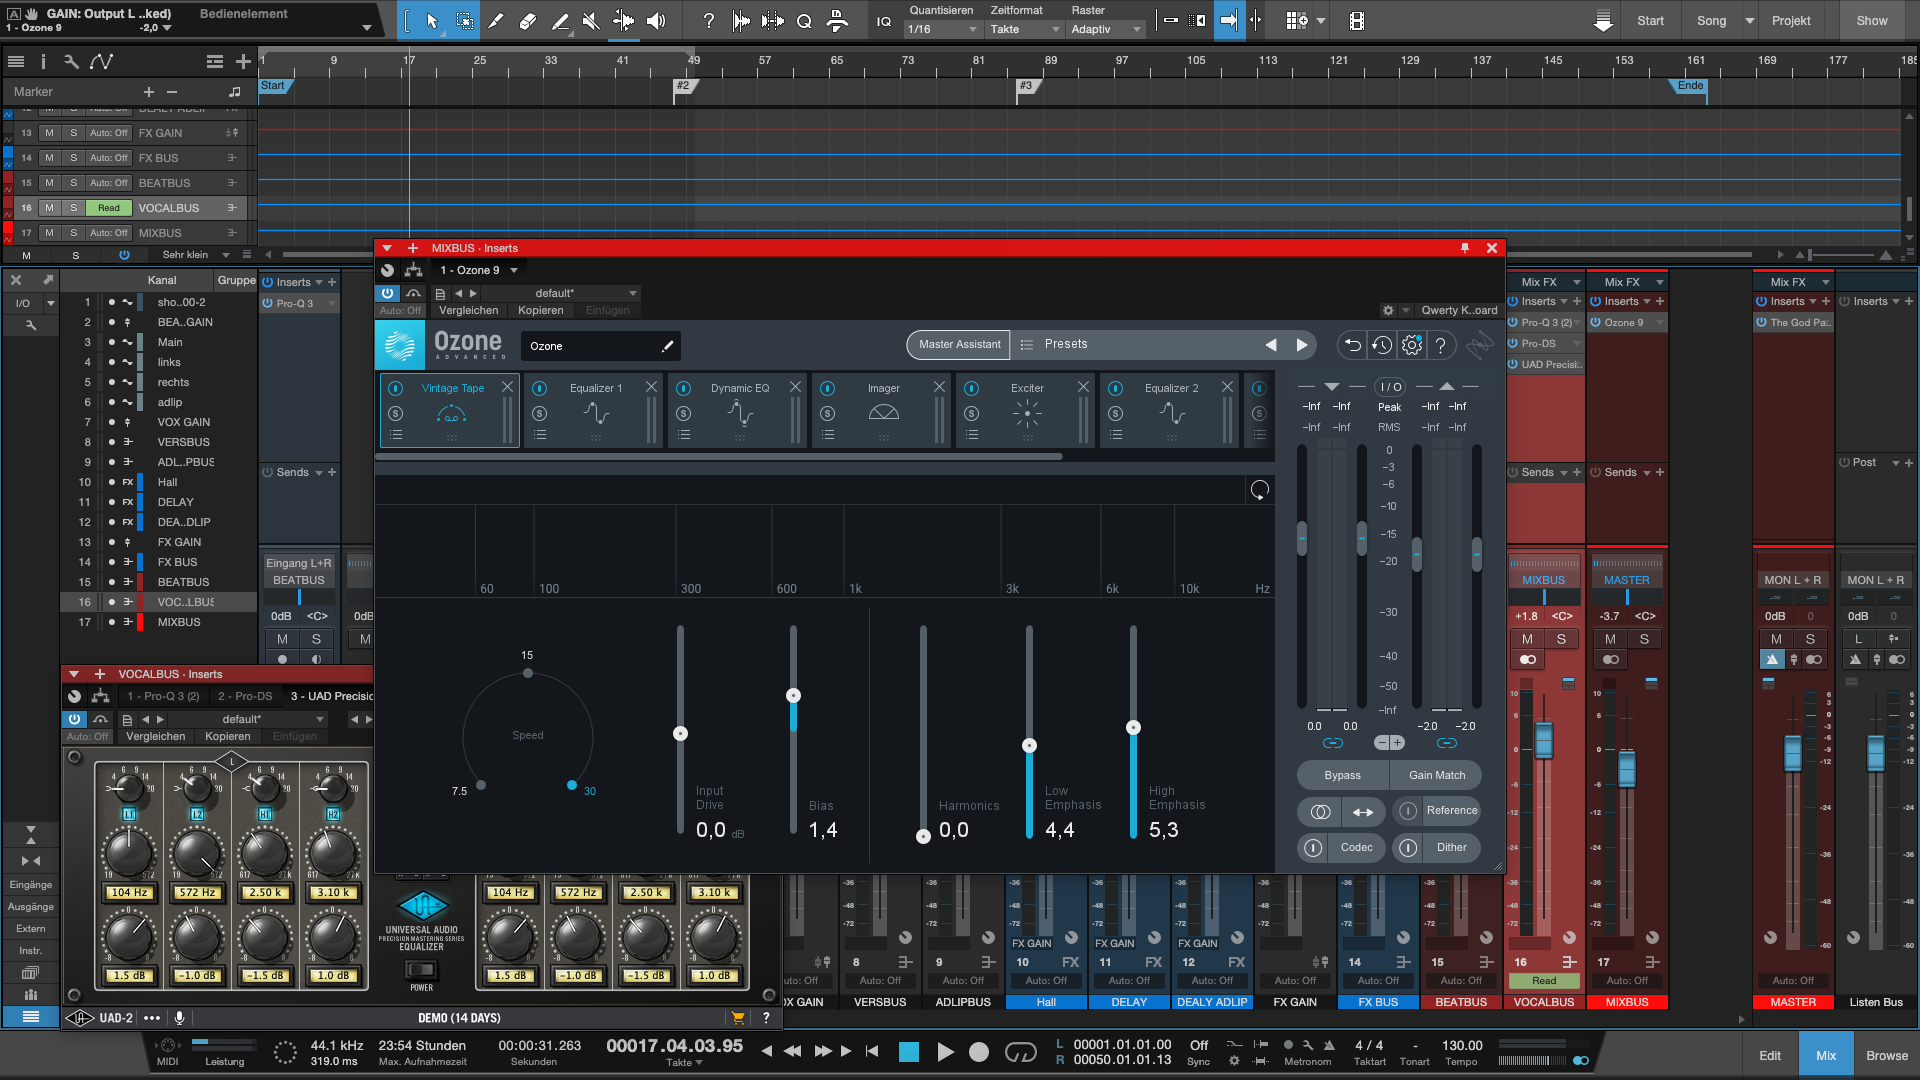Screen dimensions: 1920x1080
Task: Click Ozone Bypass button
Action: pyautogui.click(x=1342, y=775)
